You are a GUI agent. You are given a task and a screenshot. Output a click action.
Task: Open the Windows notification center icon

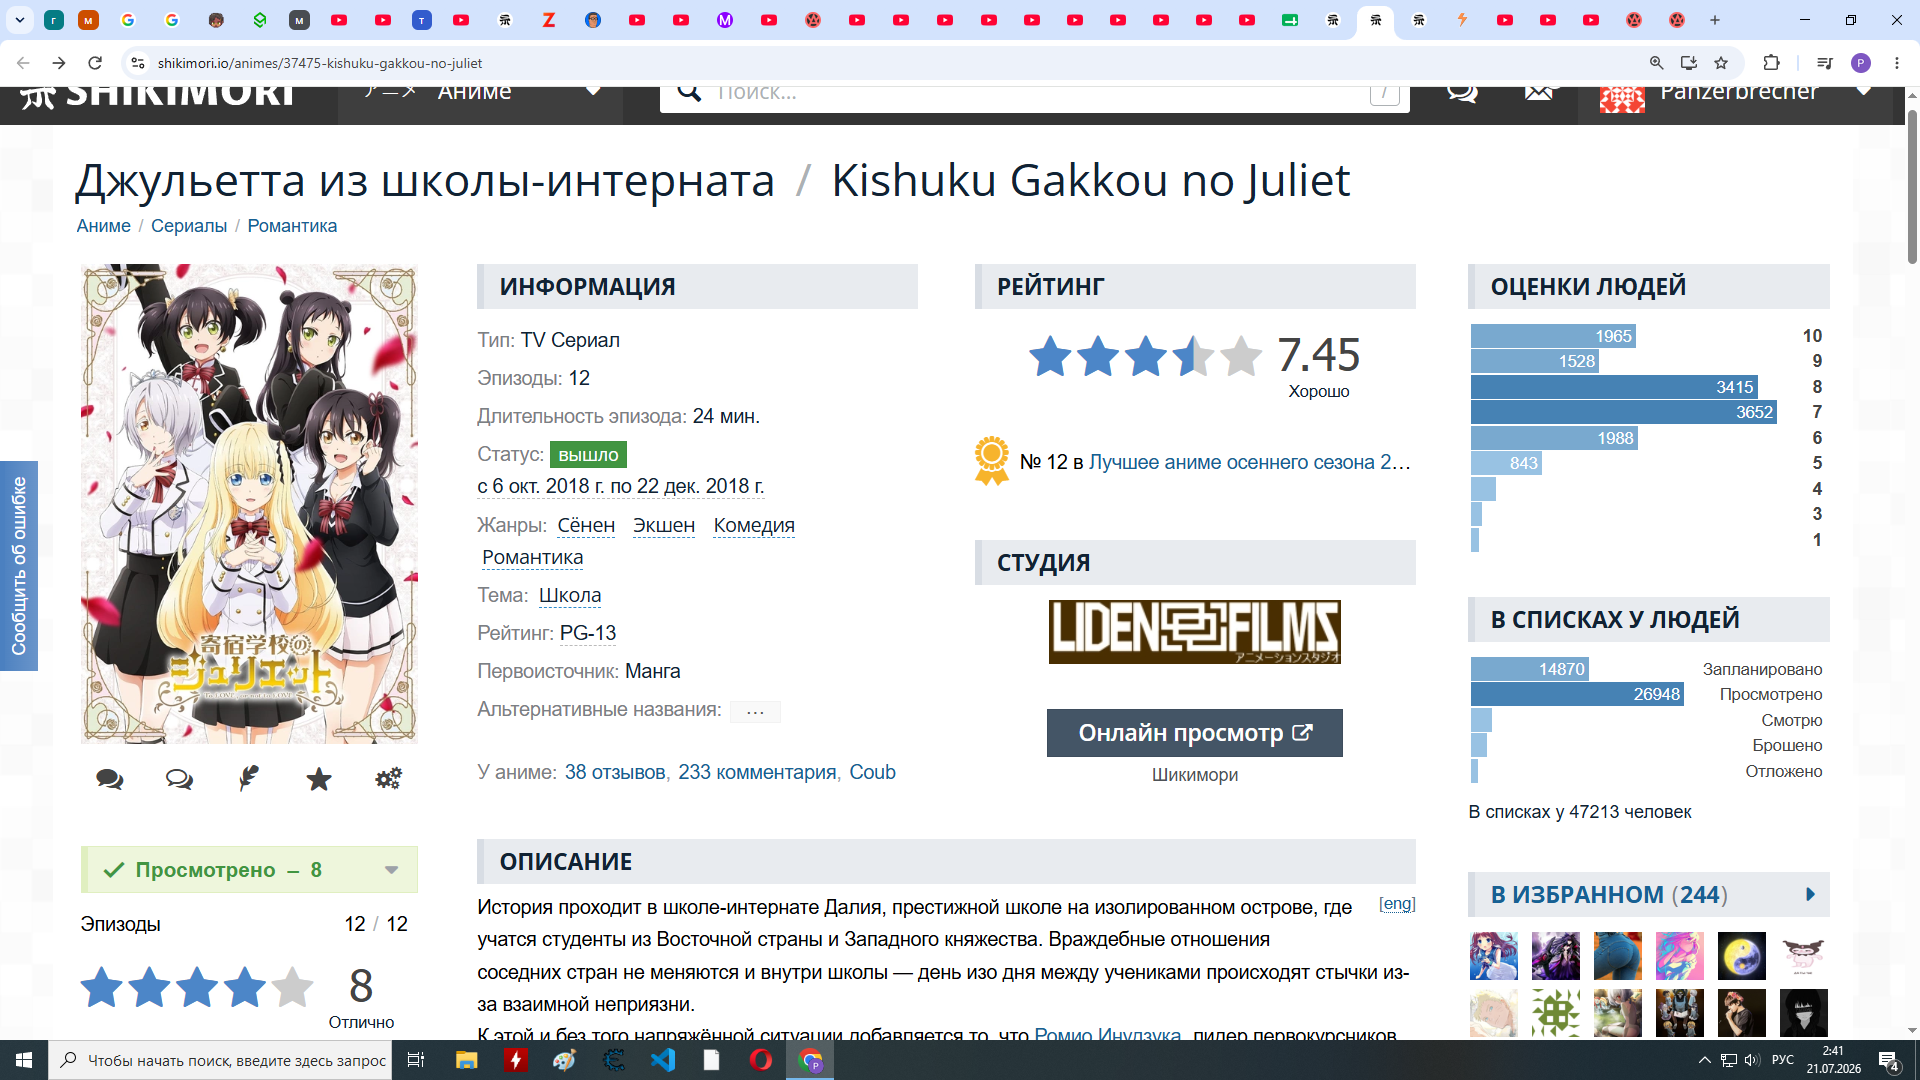coord(1889,1060)
